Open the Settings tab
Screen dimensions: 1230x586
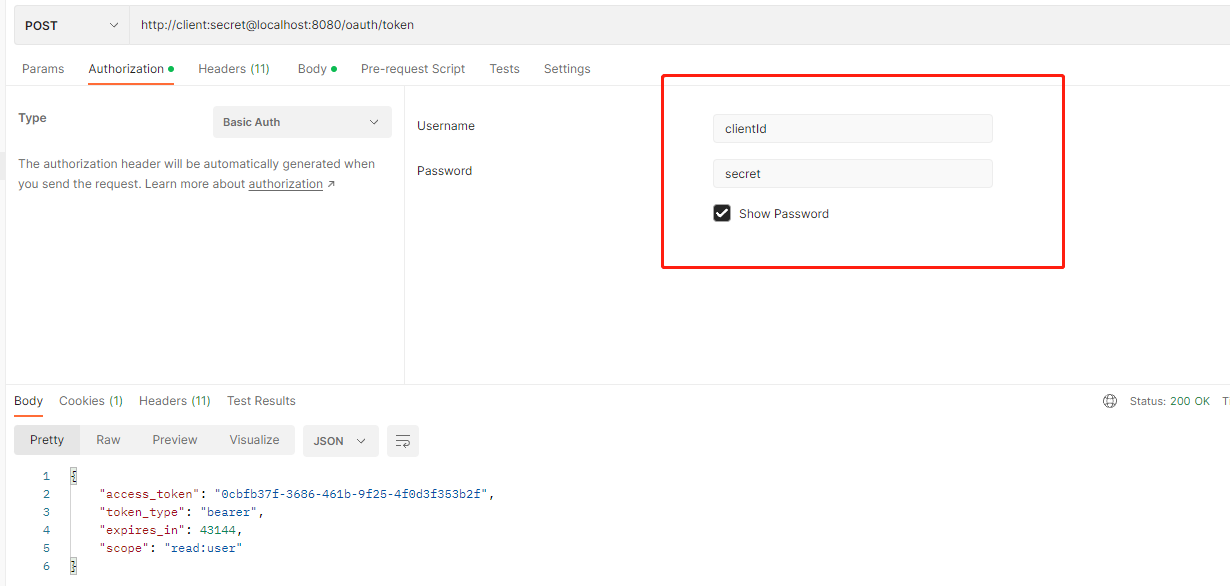point(567,69)
